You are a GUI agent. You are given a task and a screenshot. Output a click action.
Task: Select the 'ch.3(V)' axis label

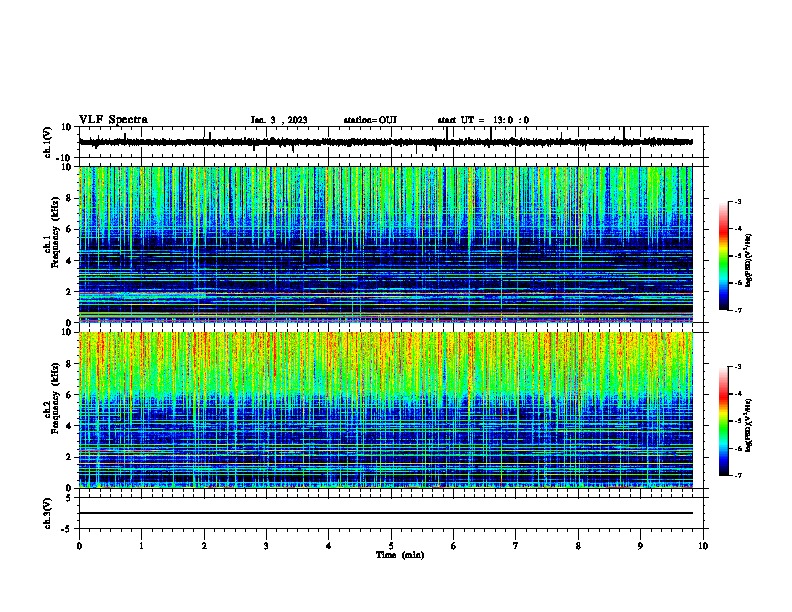(x=48, y=513)
